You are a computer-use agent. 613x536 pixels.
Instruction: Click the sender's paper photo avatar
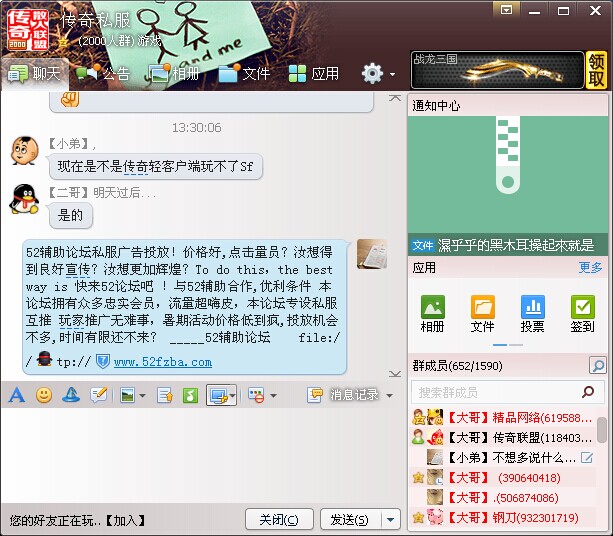pyautogui.click(x=372, y=255)
